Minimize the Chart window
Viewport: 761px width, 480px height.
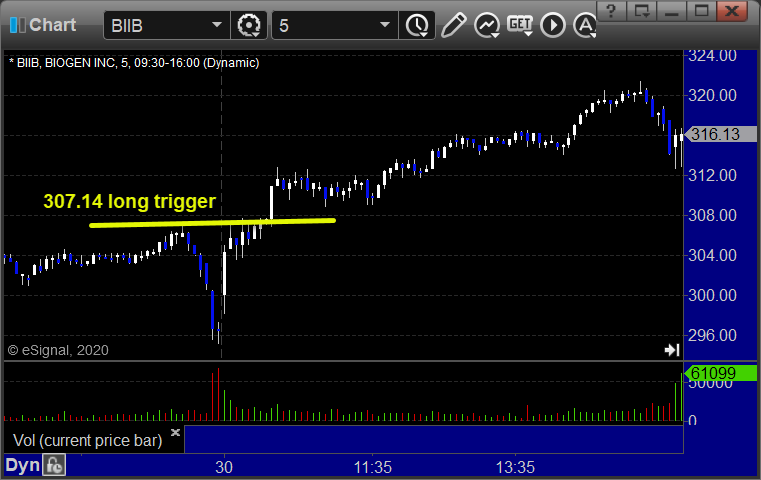(672, 11)
